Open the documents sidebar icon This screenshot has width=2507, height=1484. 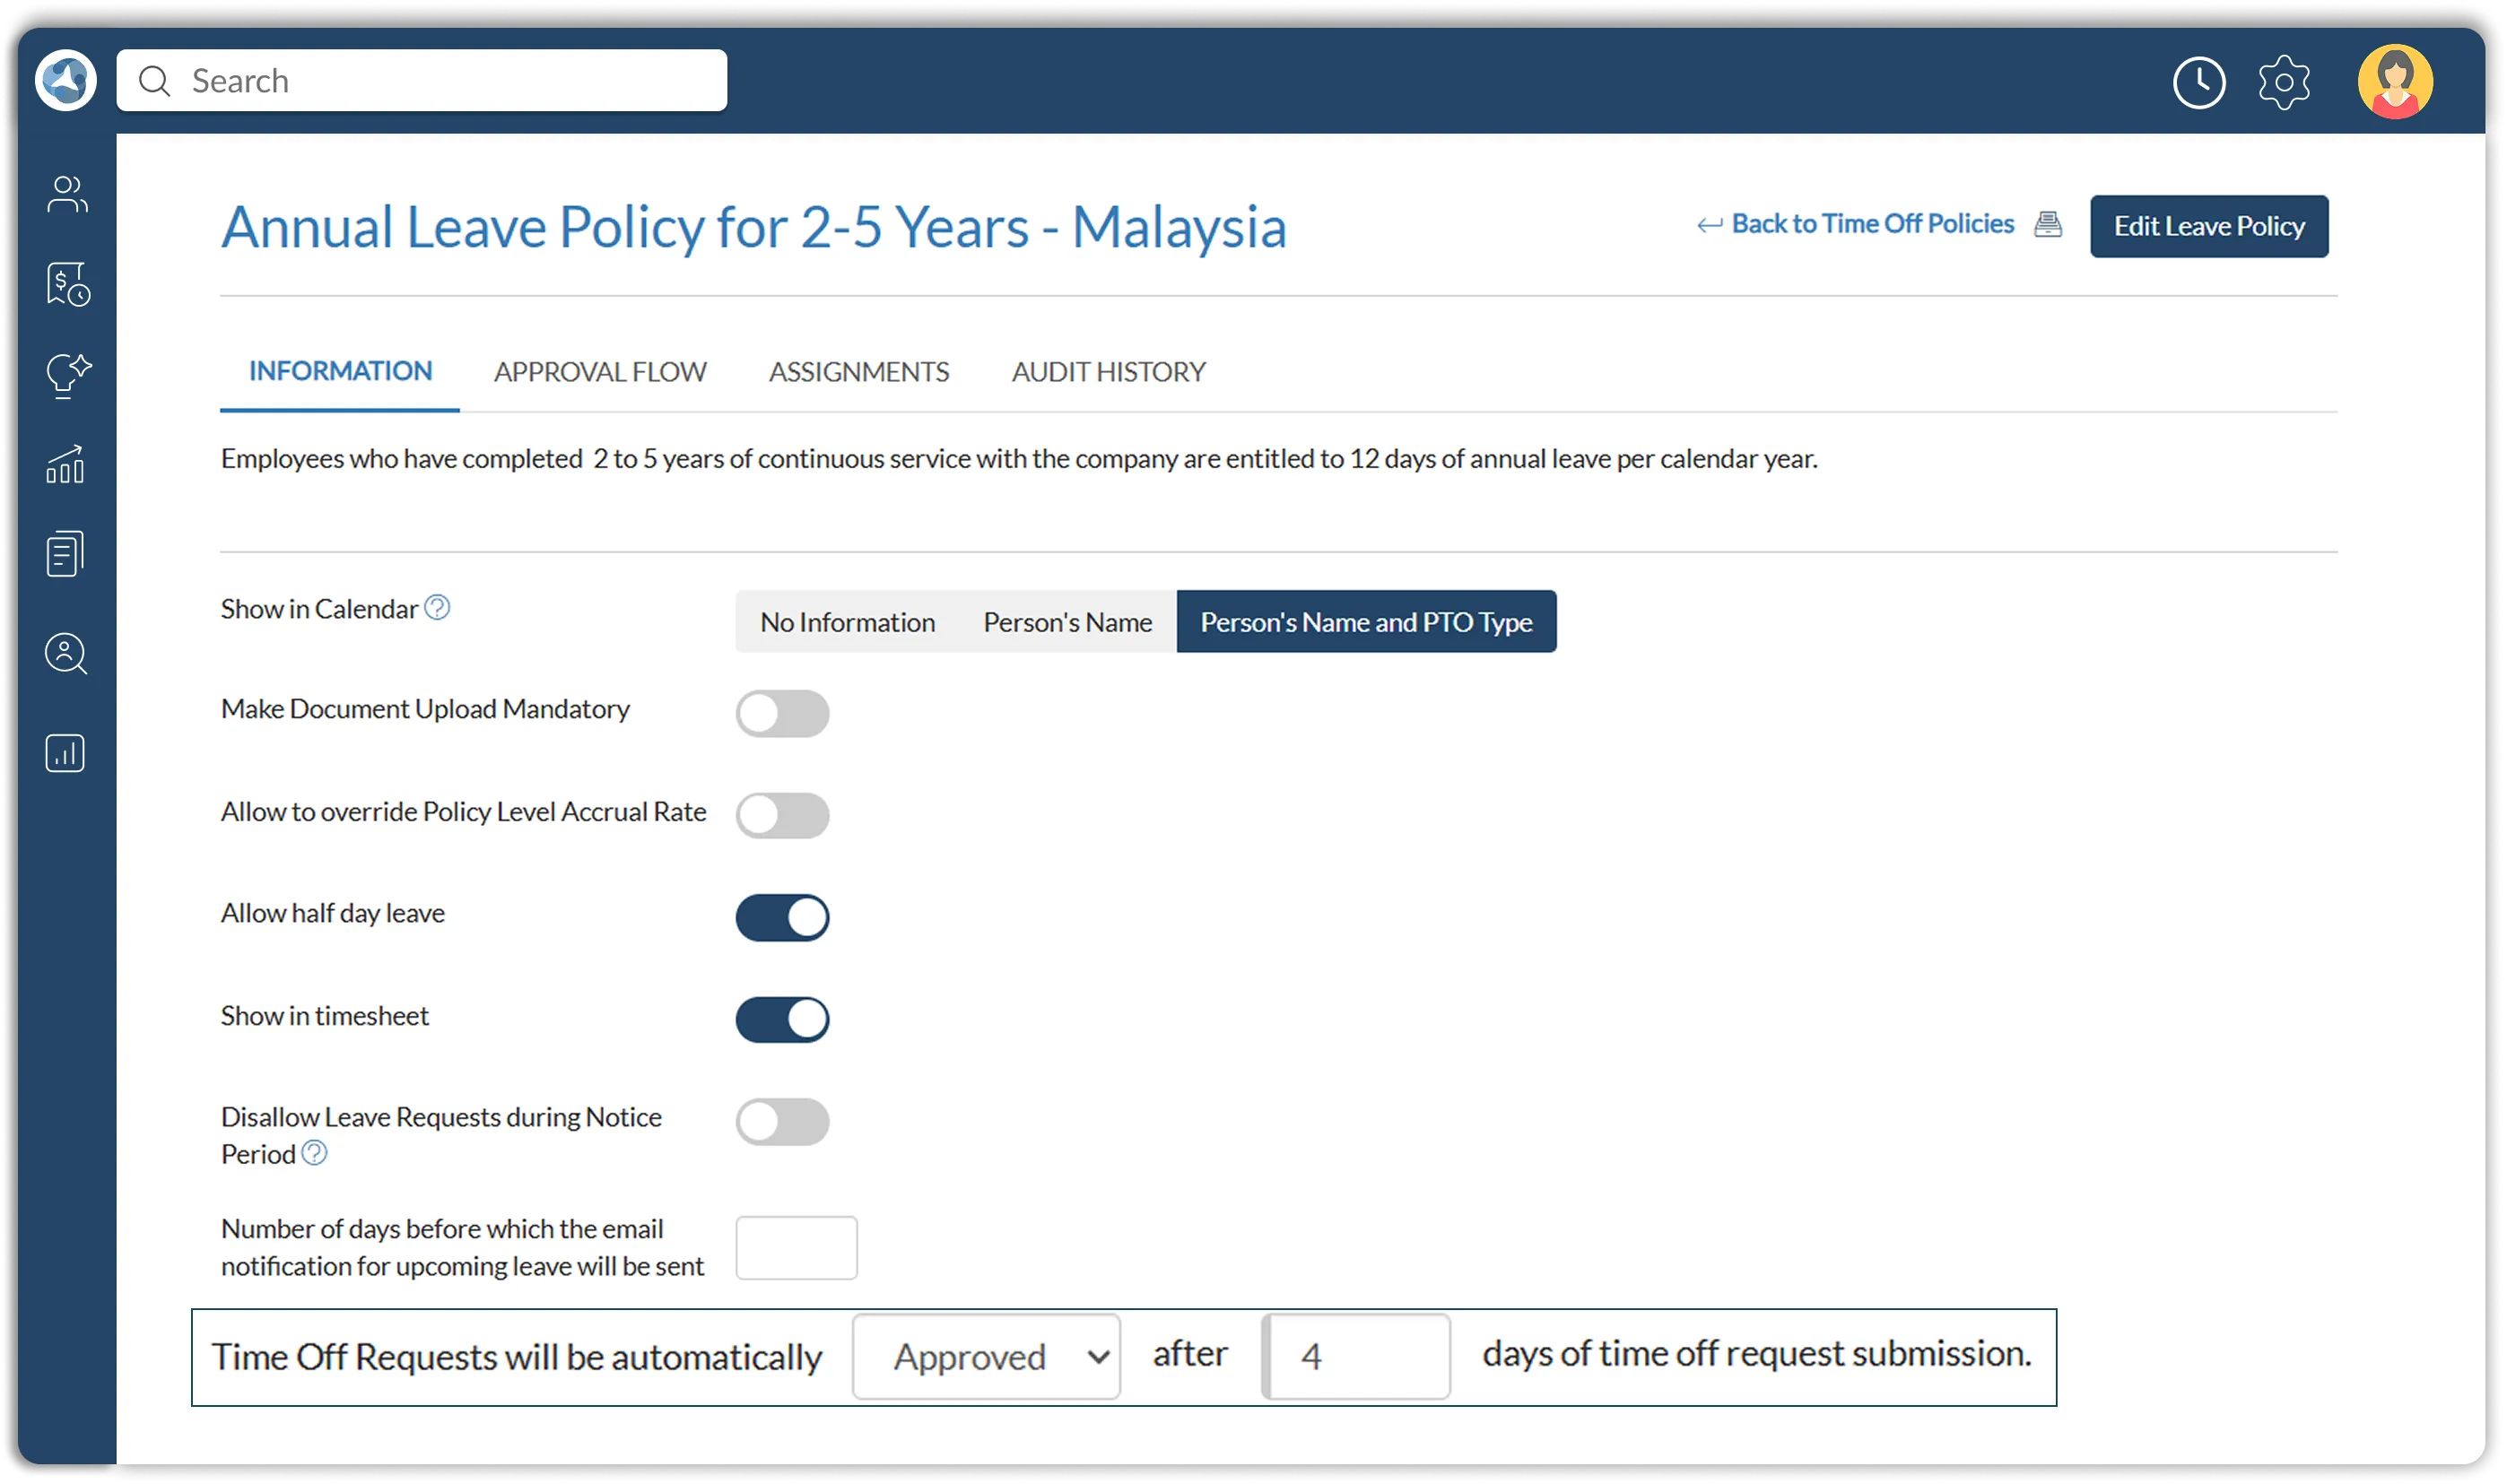click(x=66, y=554)
